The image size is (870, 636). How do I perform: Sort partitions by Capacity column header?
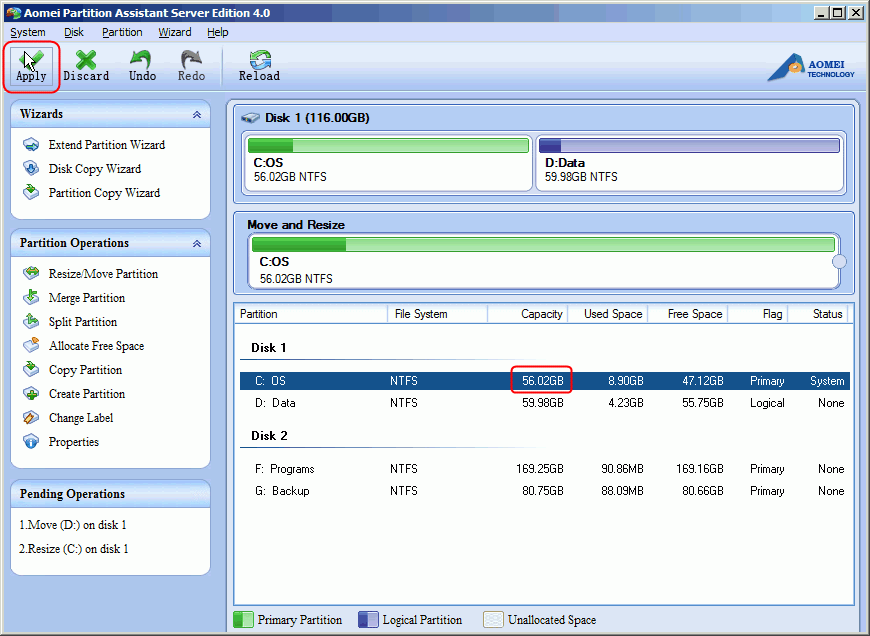coord(541,314)
